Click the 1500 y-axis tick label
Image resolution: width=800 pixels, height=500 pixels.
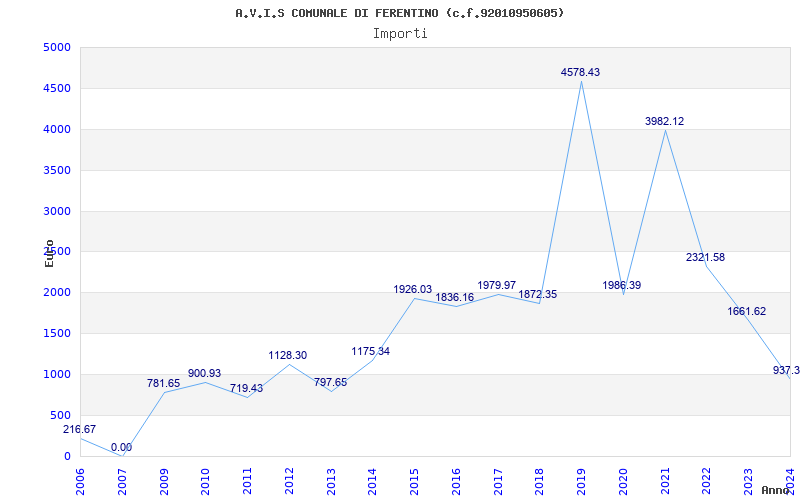(57, 334)
